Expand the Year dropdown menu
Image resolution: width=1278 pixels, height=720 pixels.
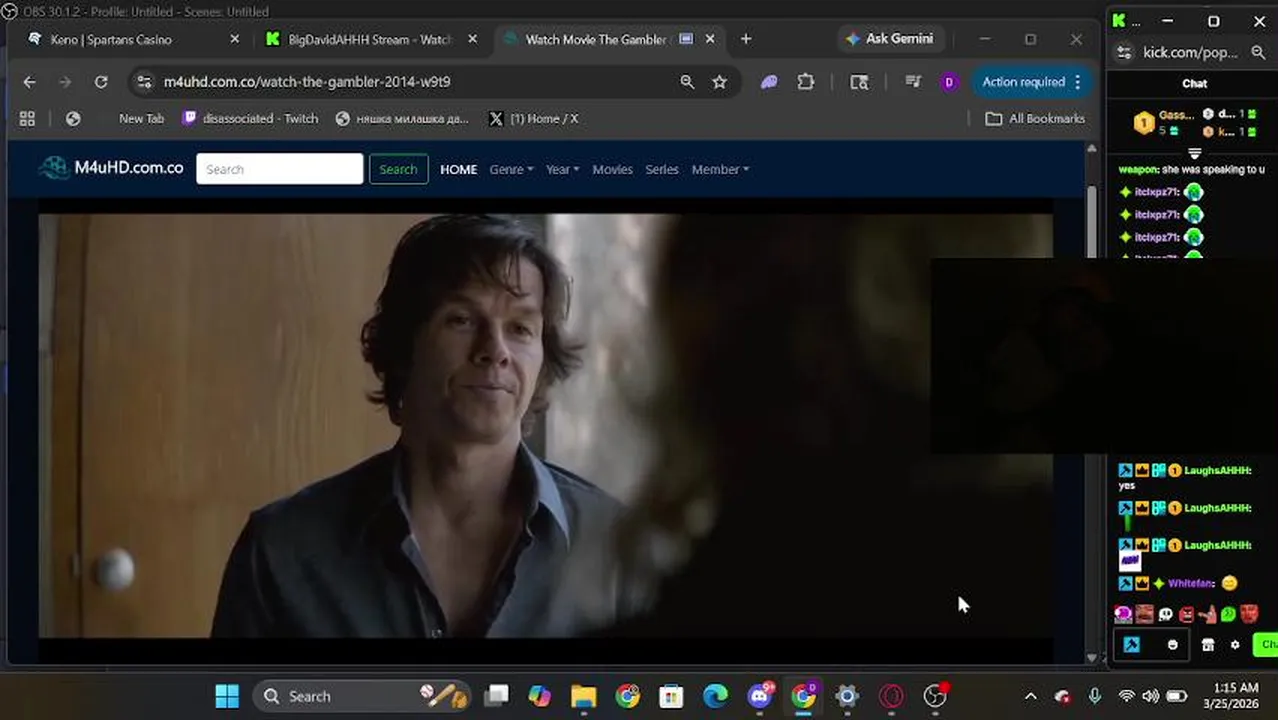tap(562, 169)
